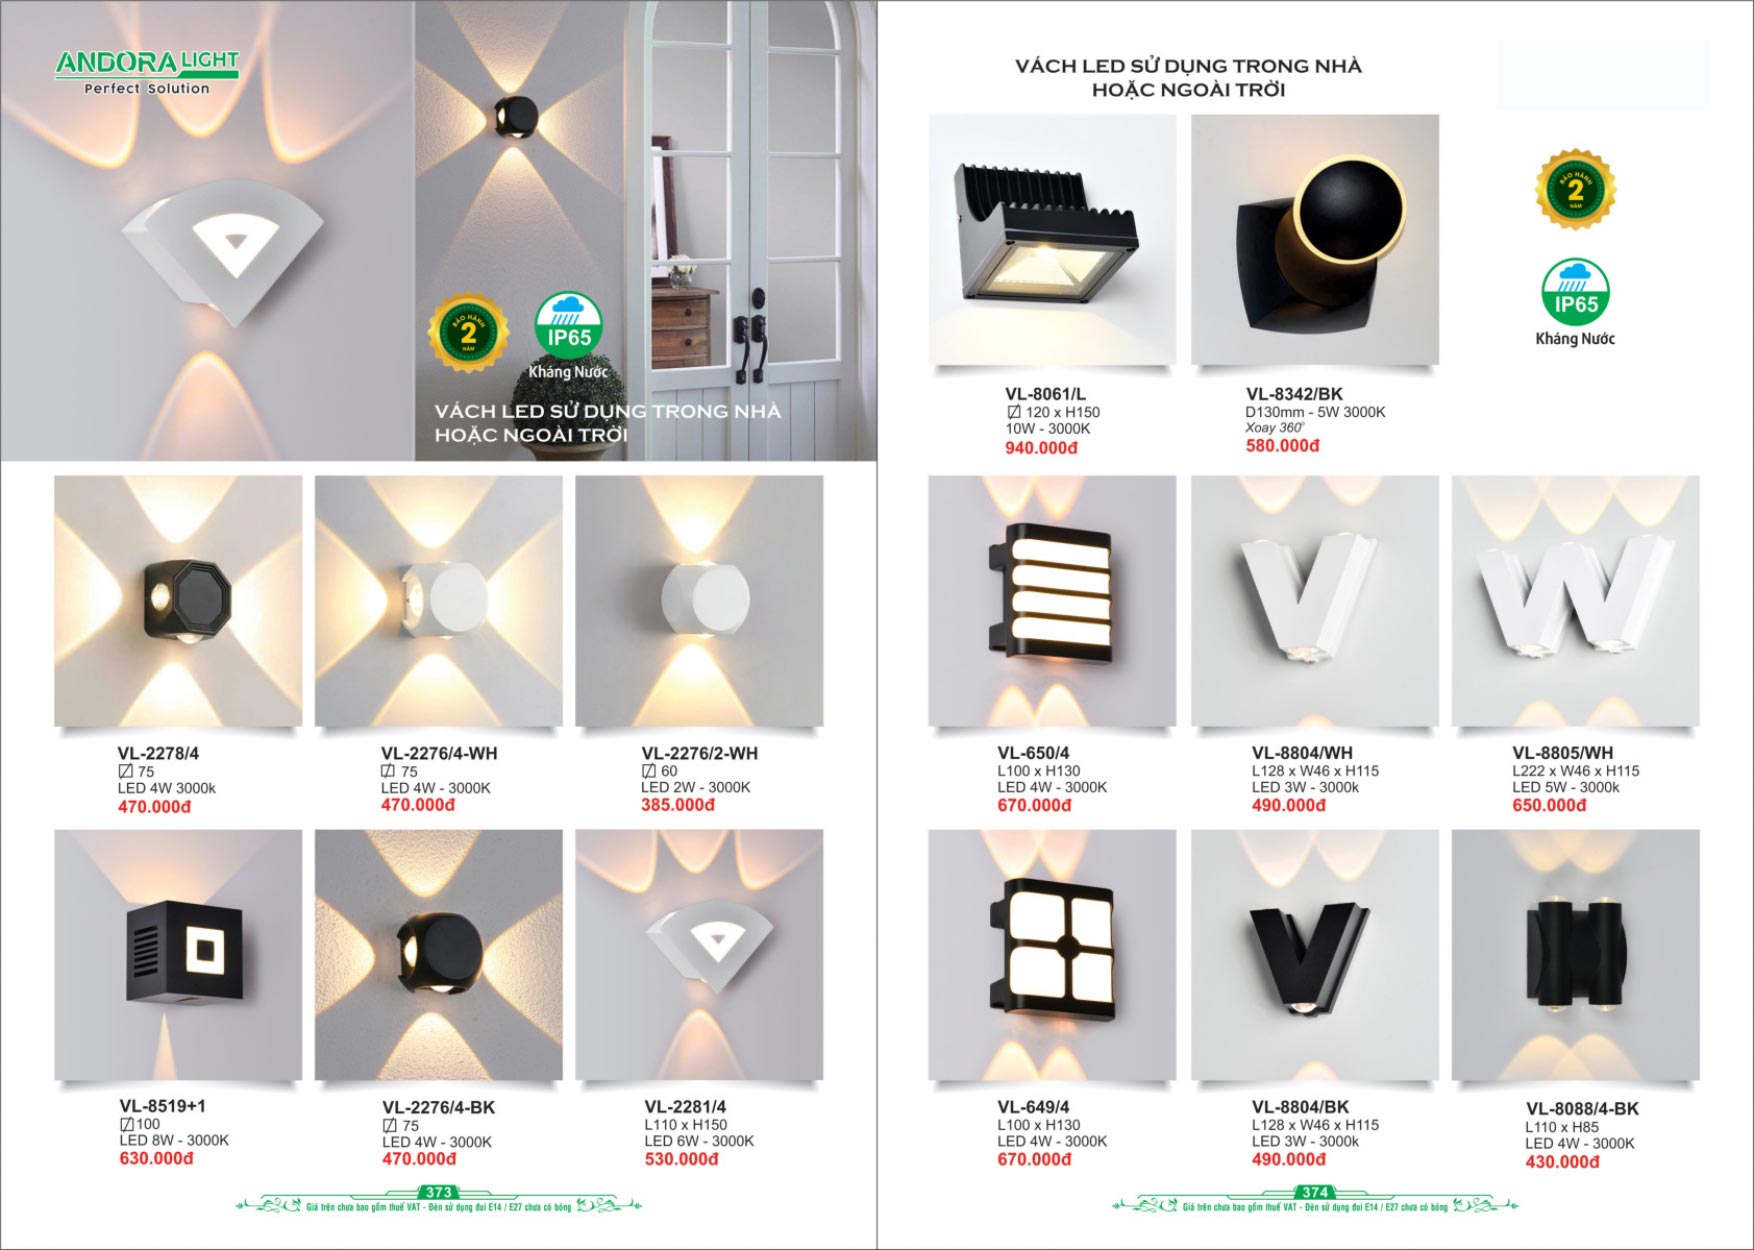Select the VL-8061/L floodlight image
The width and height of the screenshot is (1754, 1250).
[x=1052, y=240]
